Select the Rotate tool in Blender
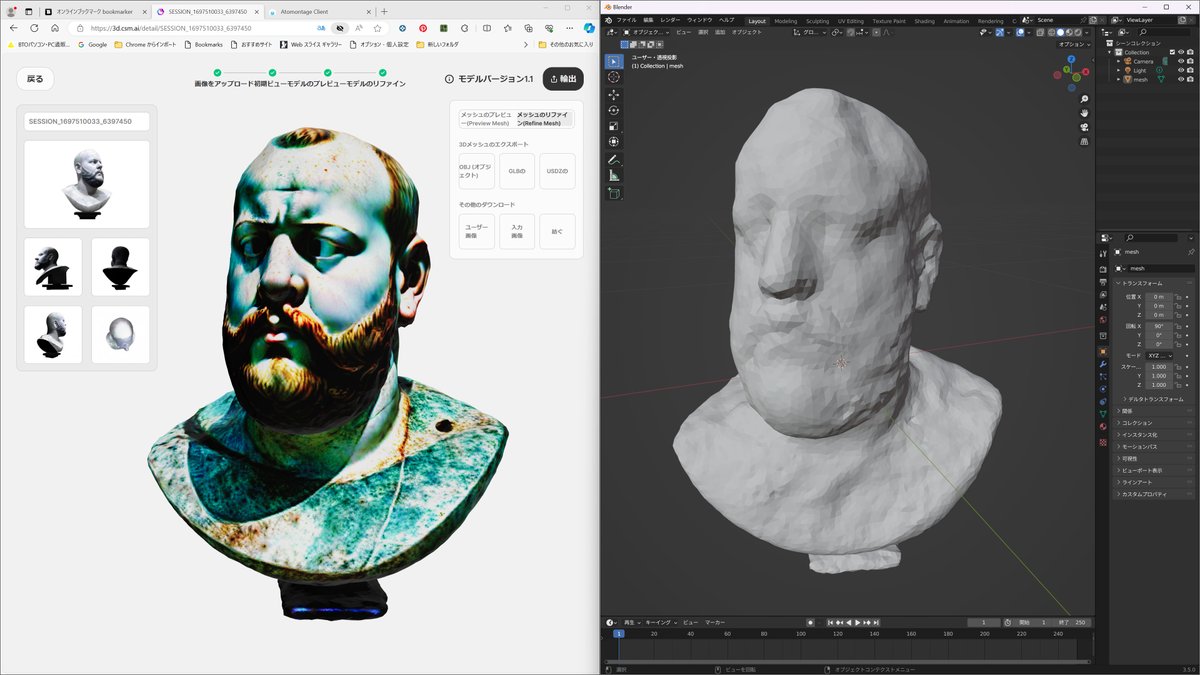 tap(614, 110)
